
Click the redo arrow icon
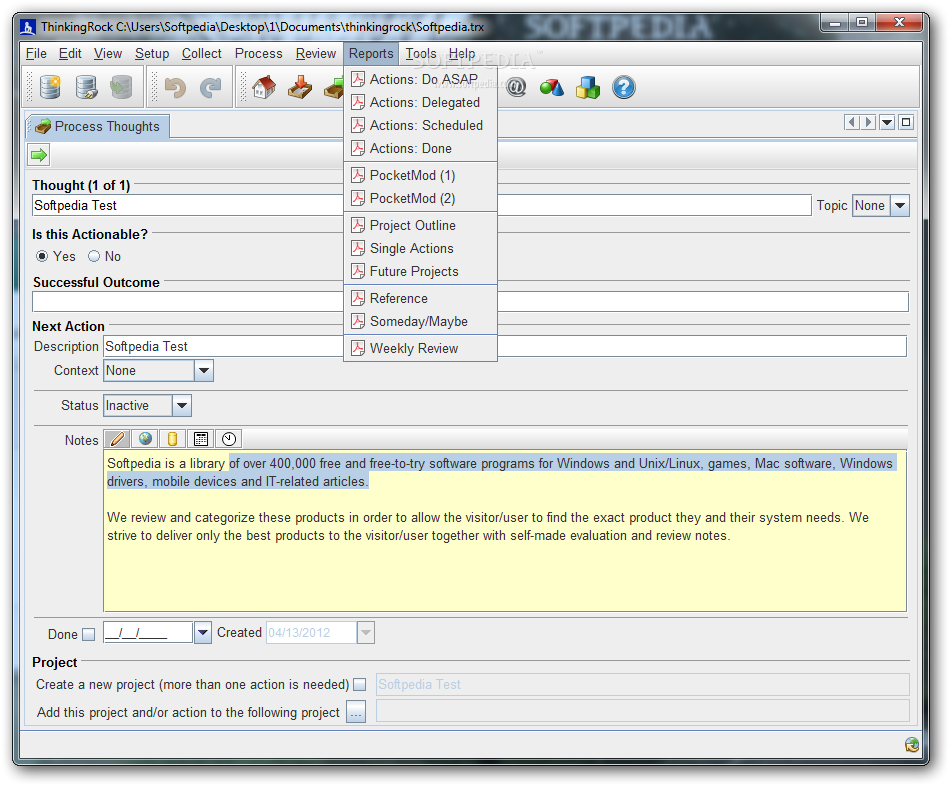tap(211, 88)
